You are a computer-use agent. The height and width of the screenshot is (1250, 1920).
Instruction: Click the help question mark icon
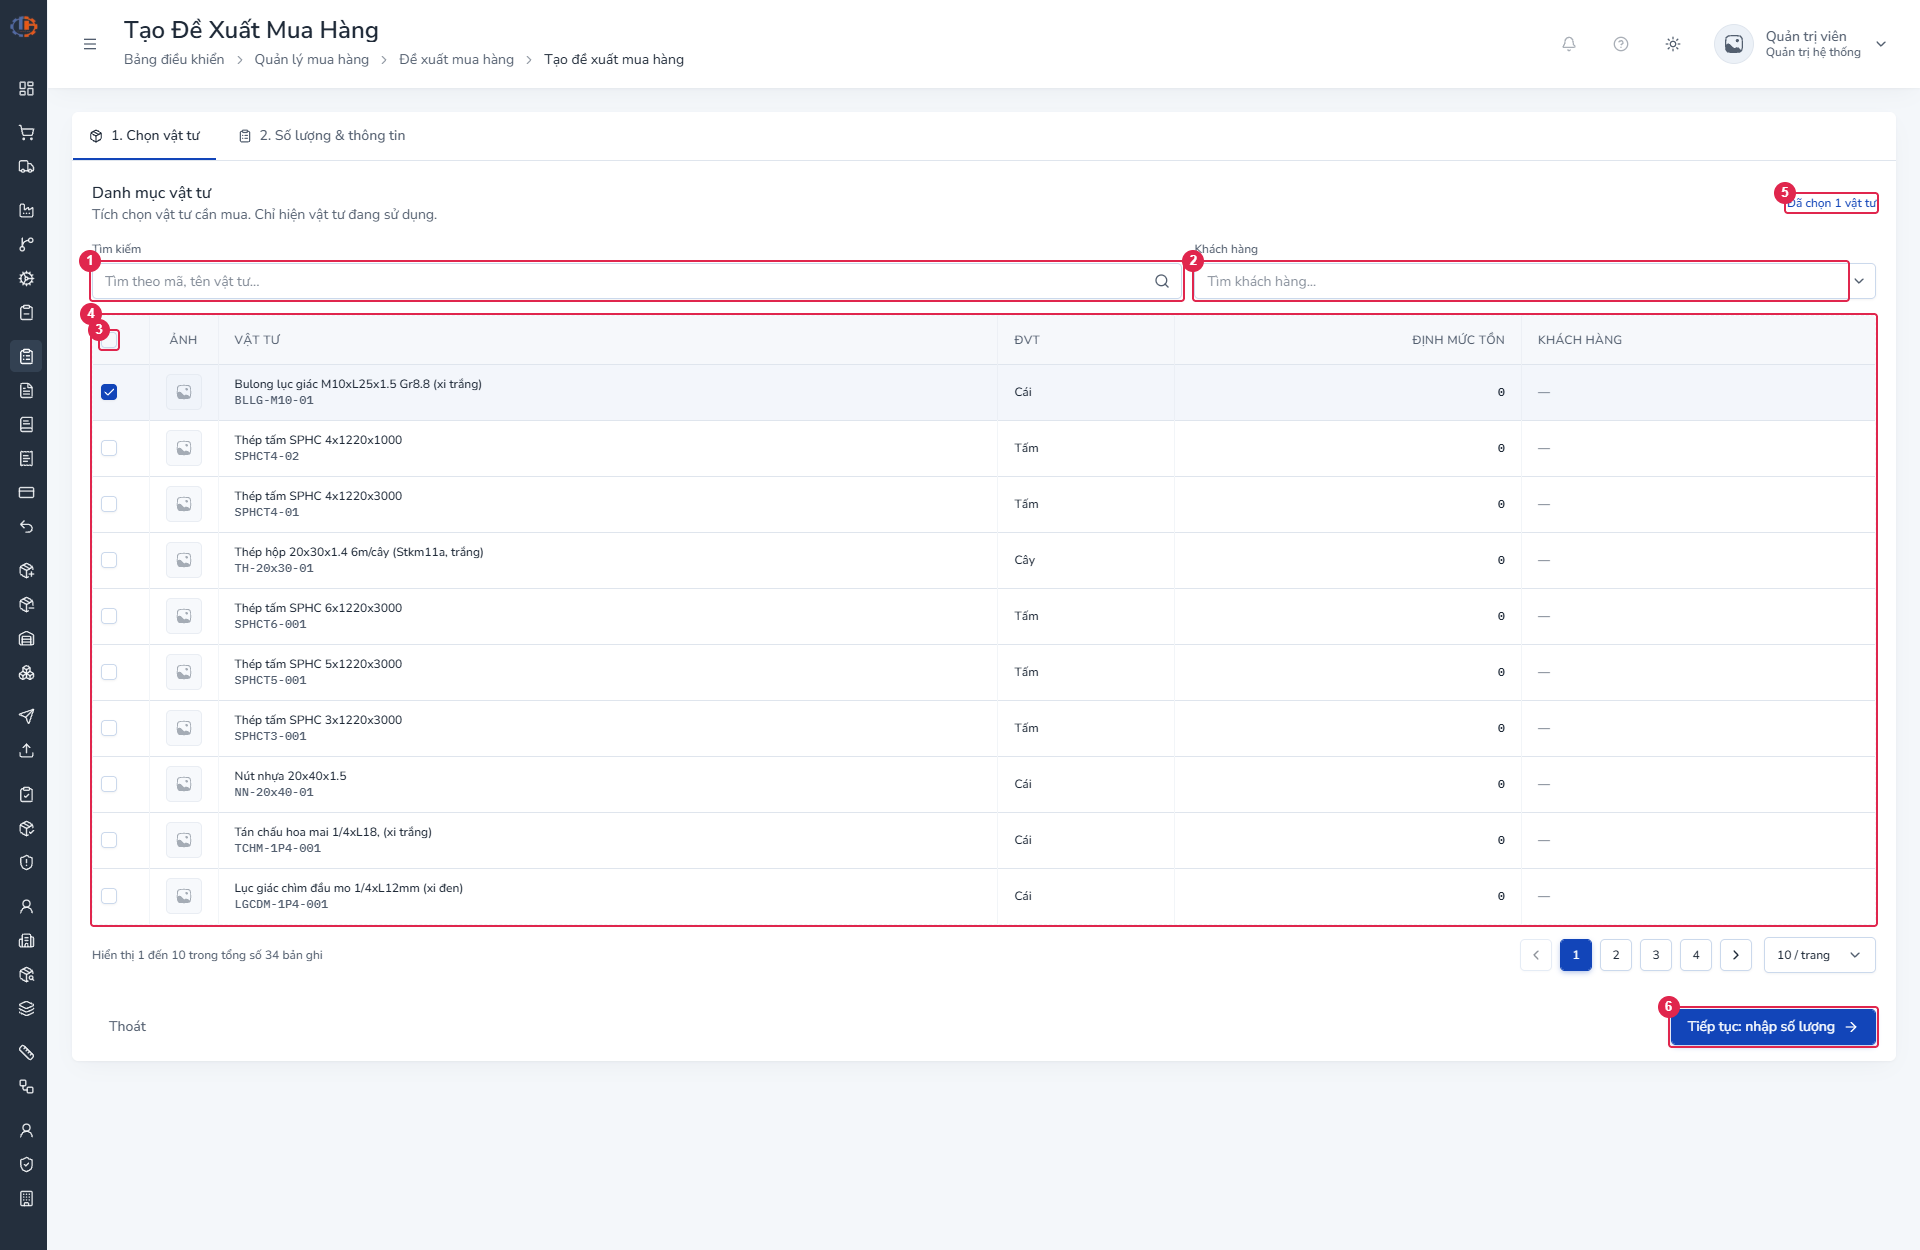point(1621,44)
